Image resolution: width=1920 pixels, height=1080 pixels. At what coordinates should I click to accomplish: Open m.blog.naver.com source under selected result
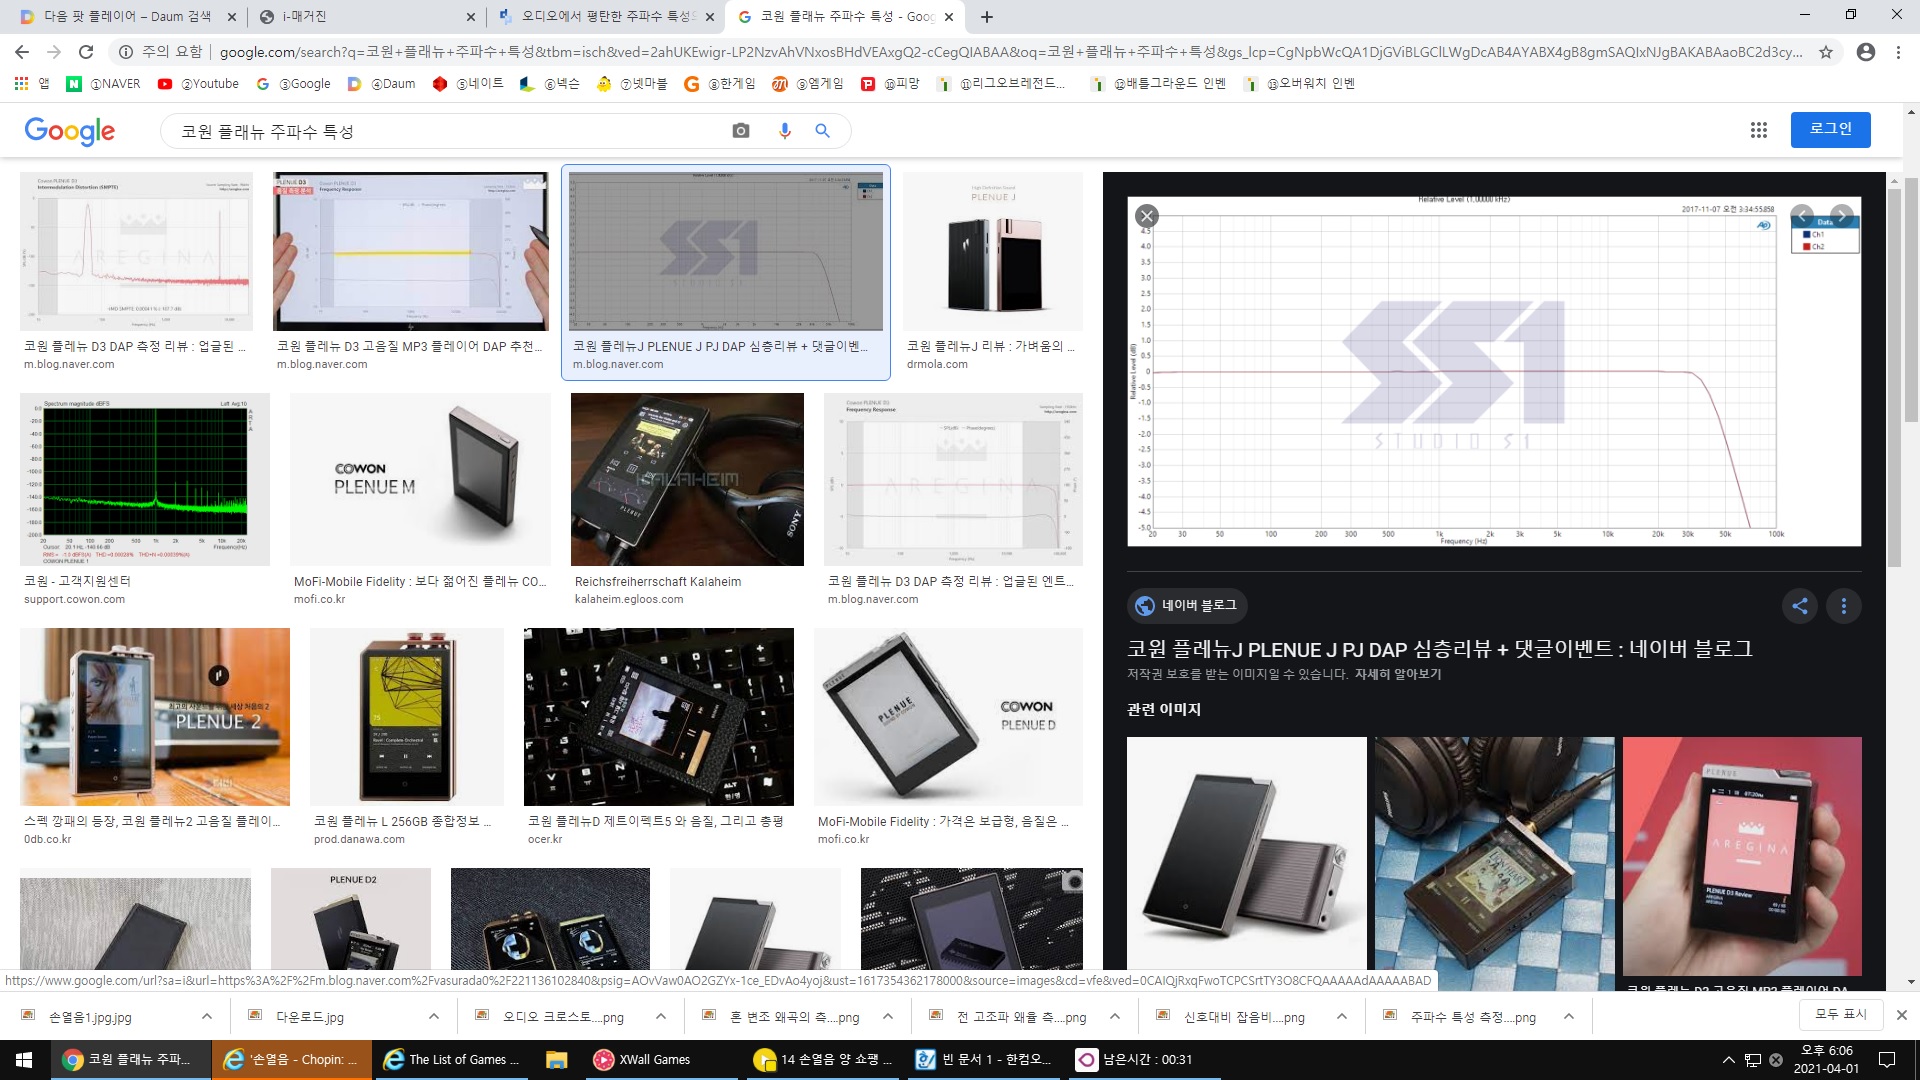point(618,365)
